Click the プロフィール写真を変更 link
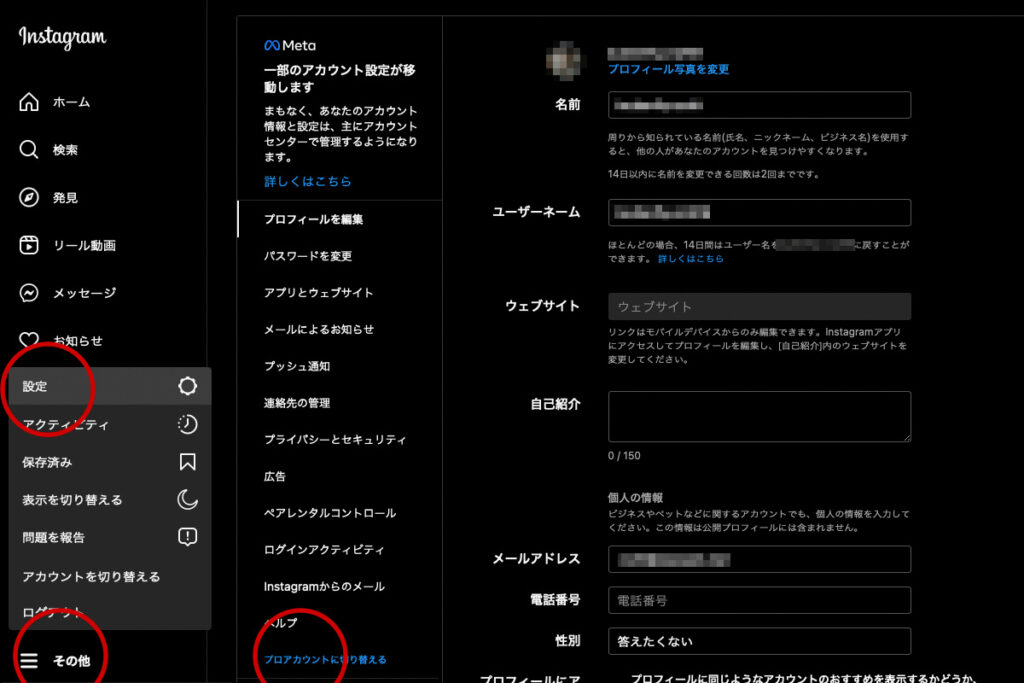 668,69
